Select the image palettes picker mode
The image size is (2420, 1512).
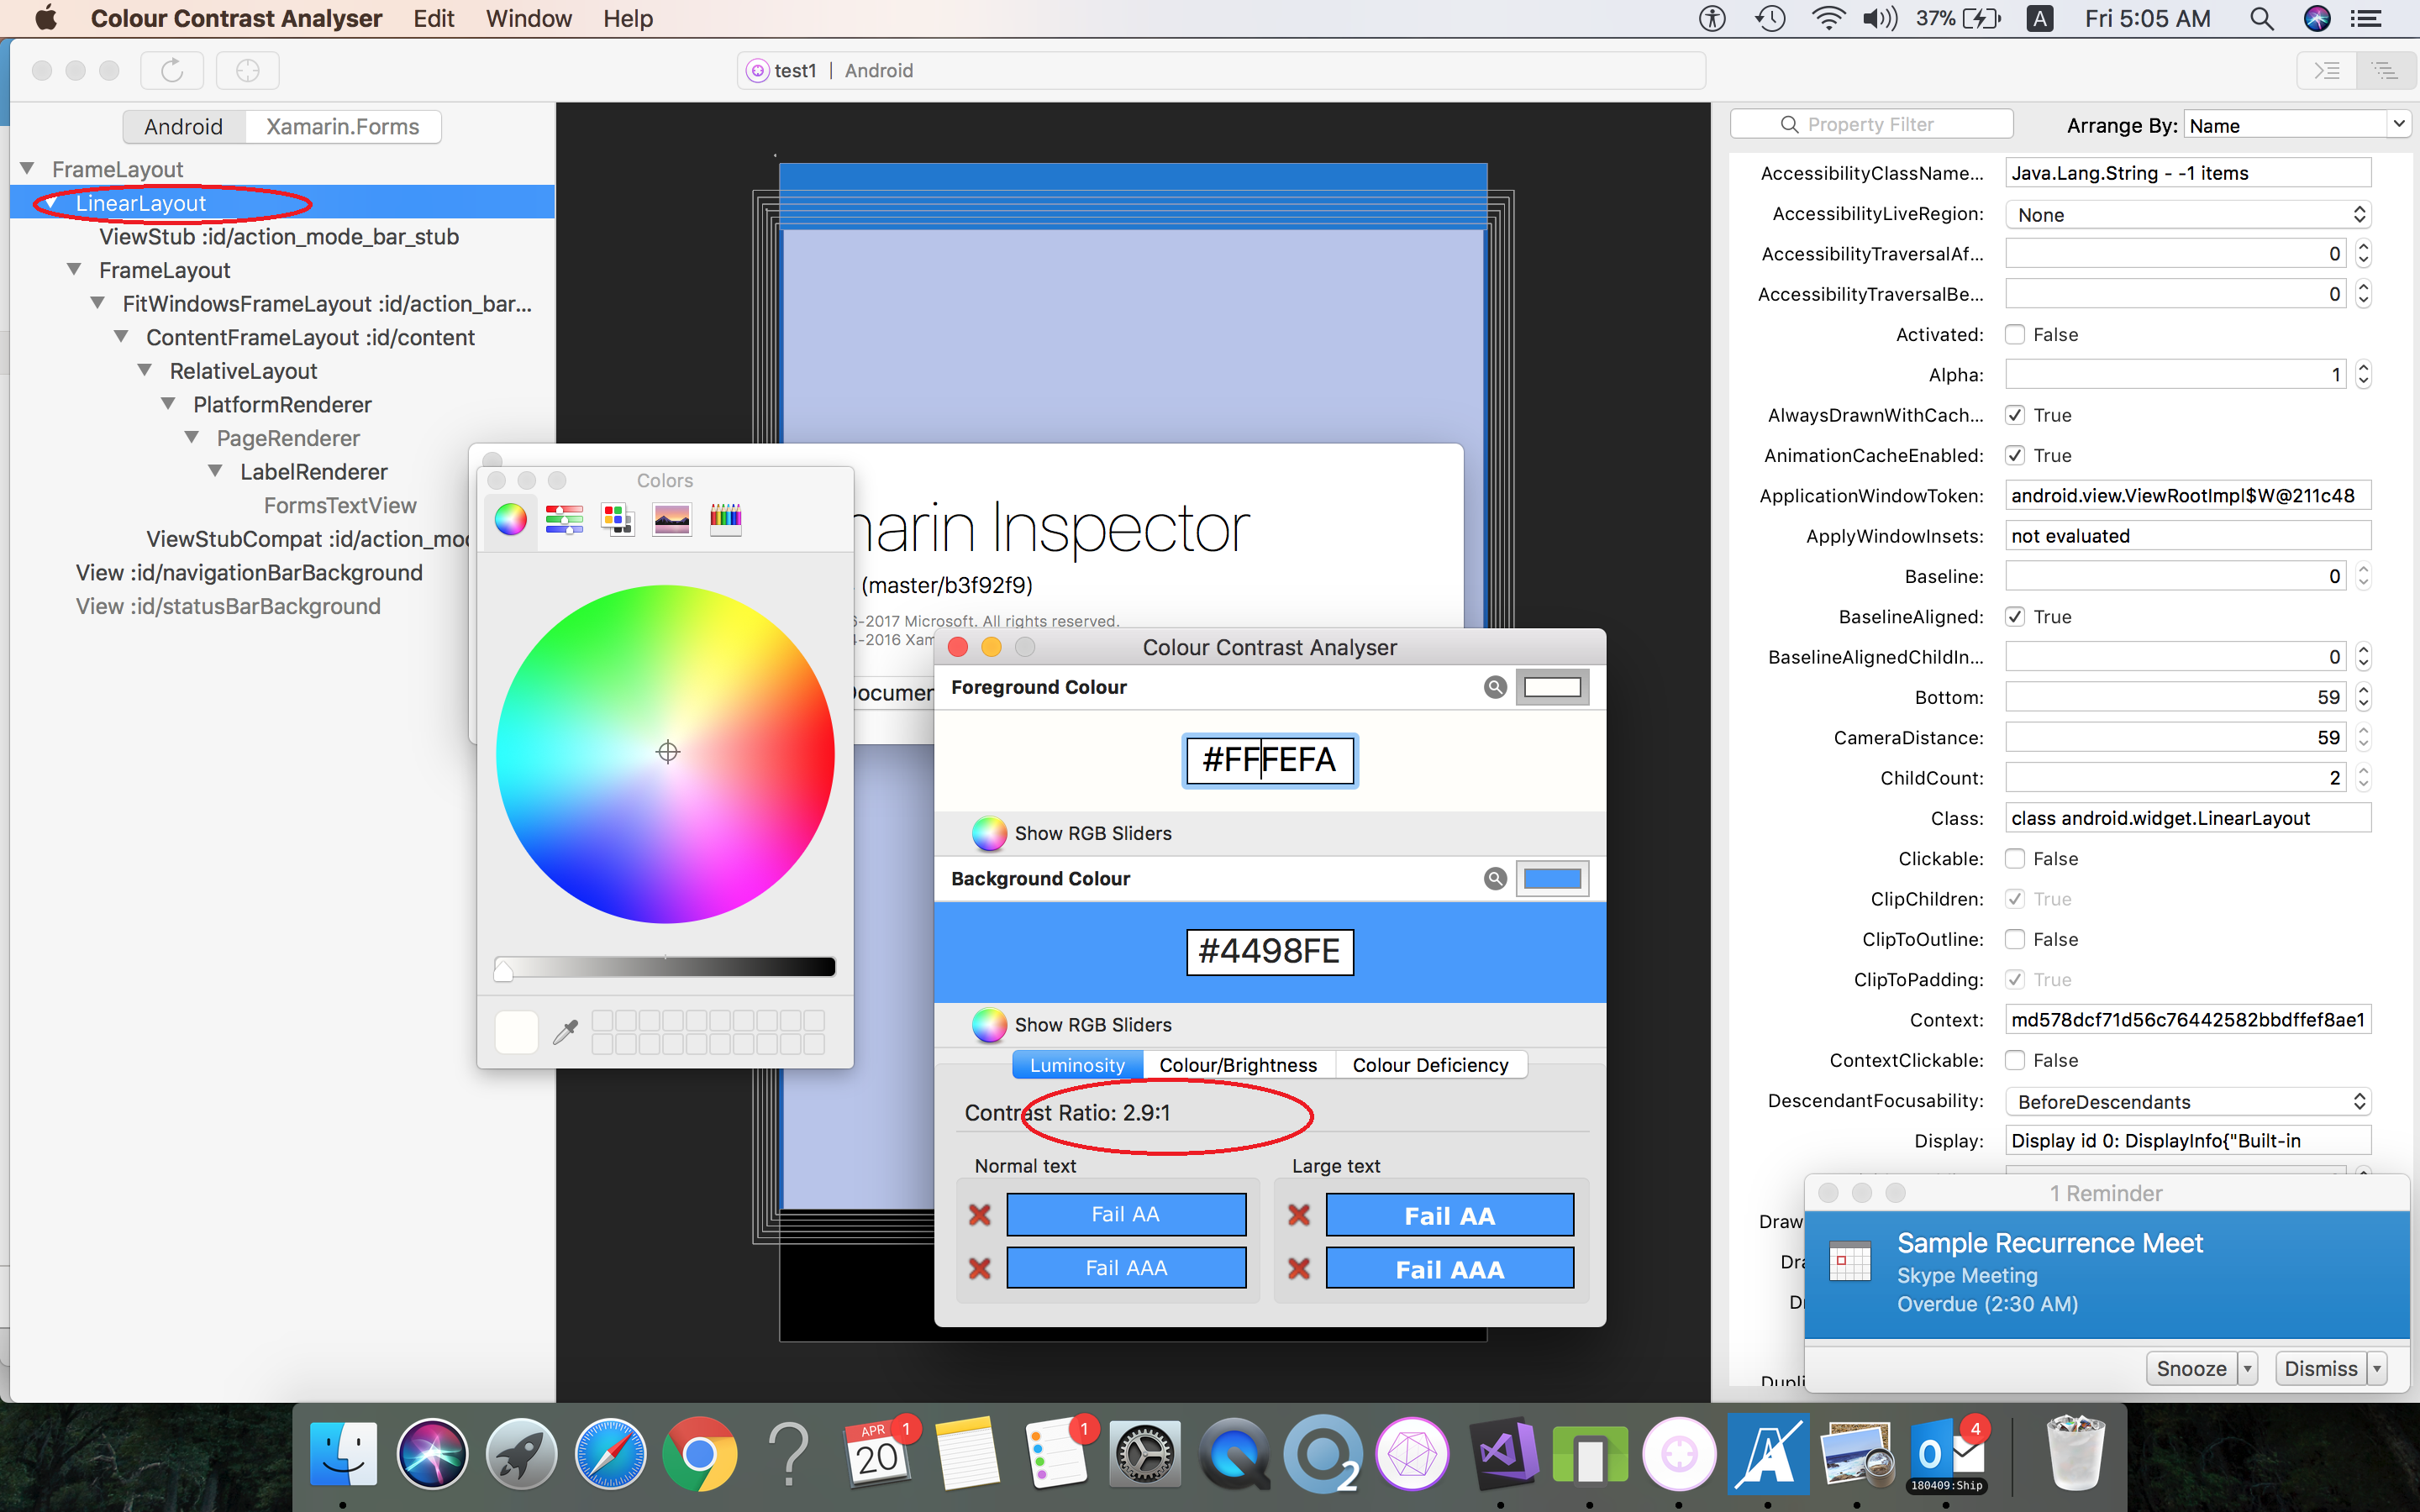click(x=672, y=519)
